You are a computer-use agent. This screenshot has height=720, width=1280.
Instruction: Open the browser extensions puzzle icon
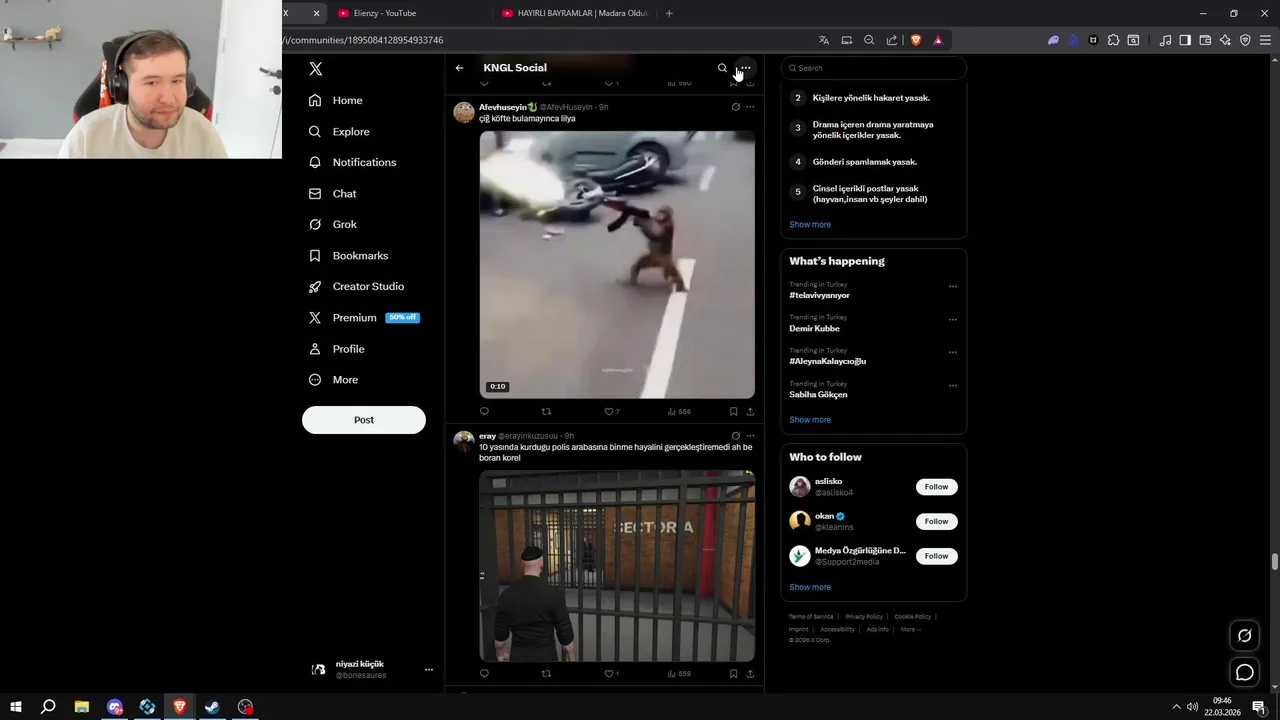pos(1113,40)
